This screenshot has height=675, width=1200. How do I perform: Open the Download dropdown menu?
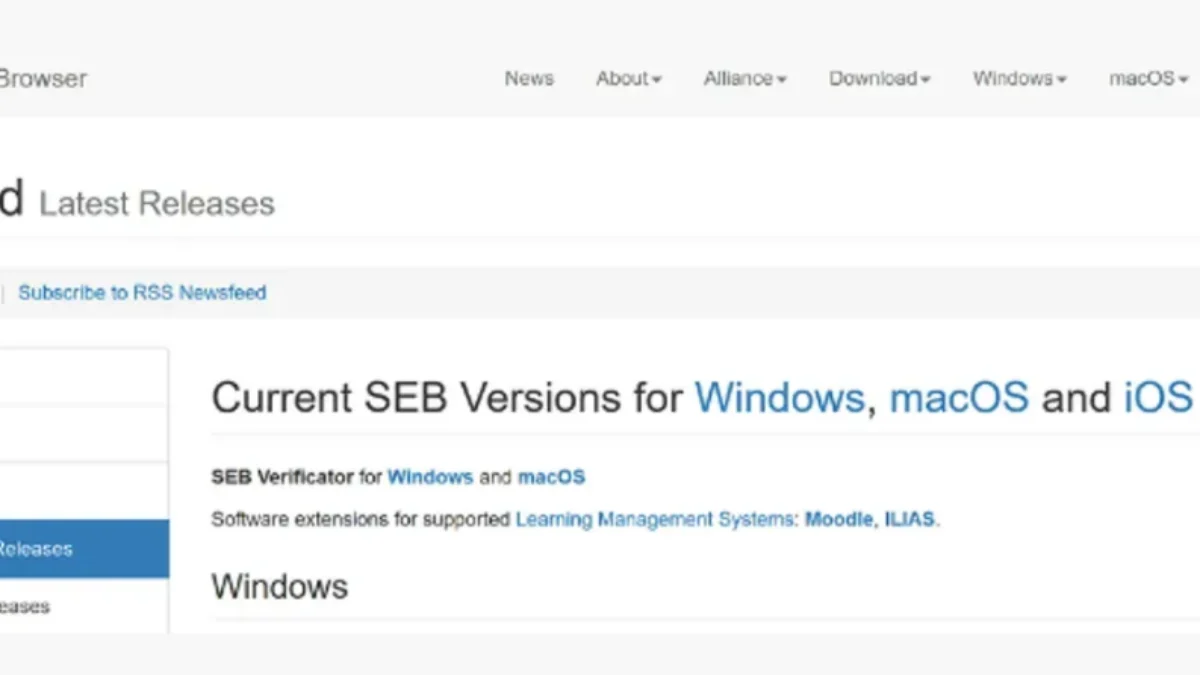(880, 78)
